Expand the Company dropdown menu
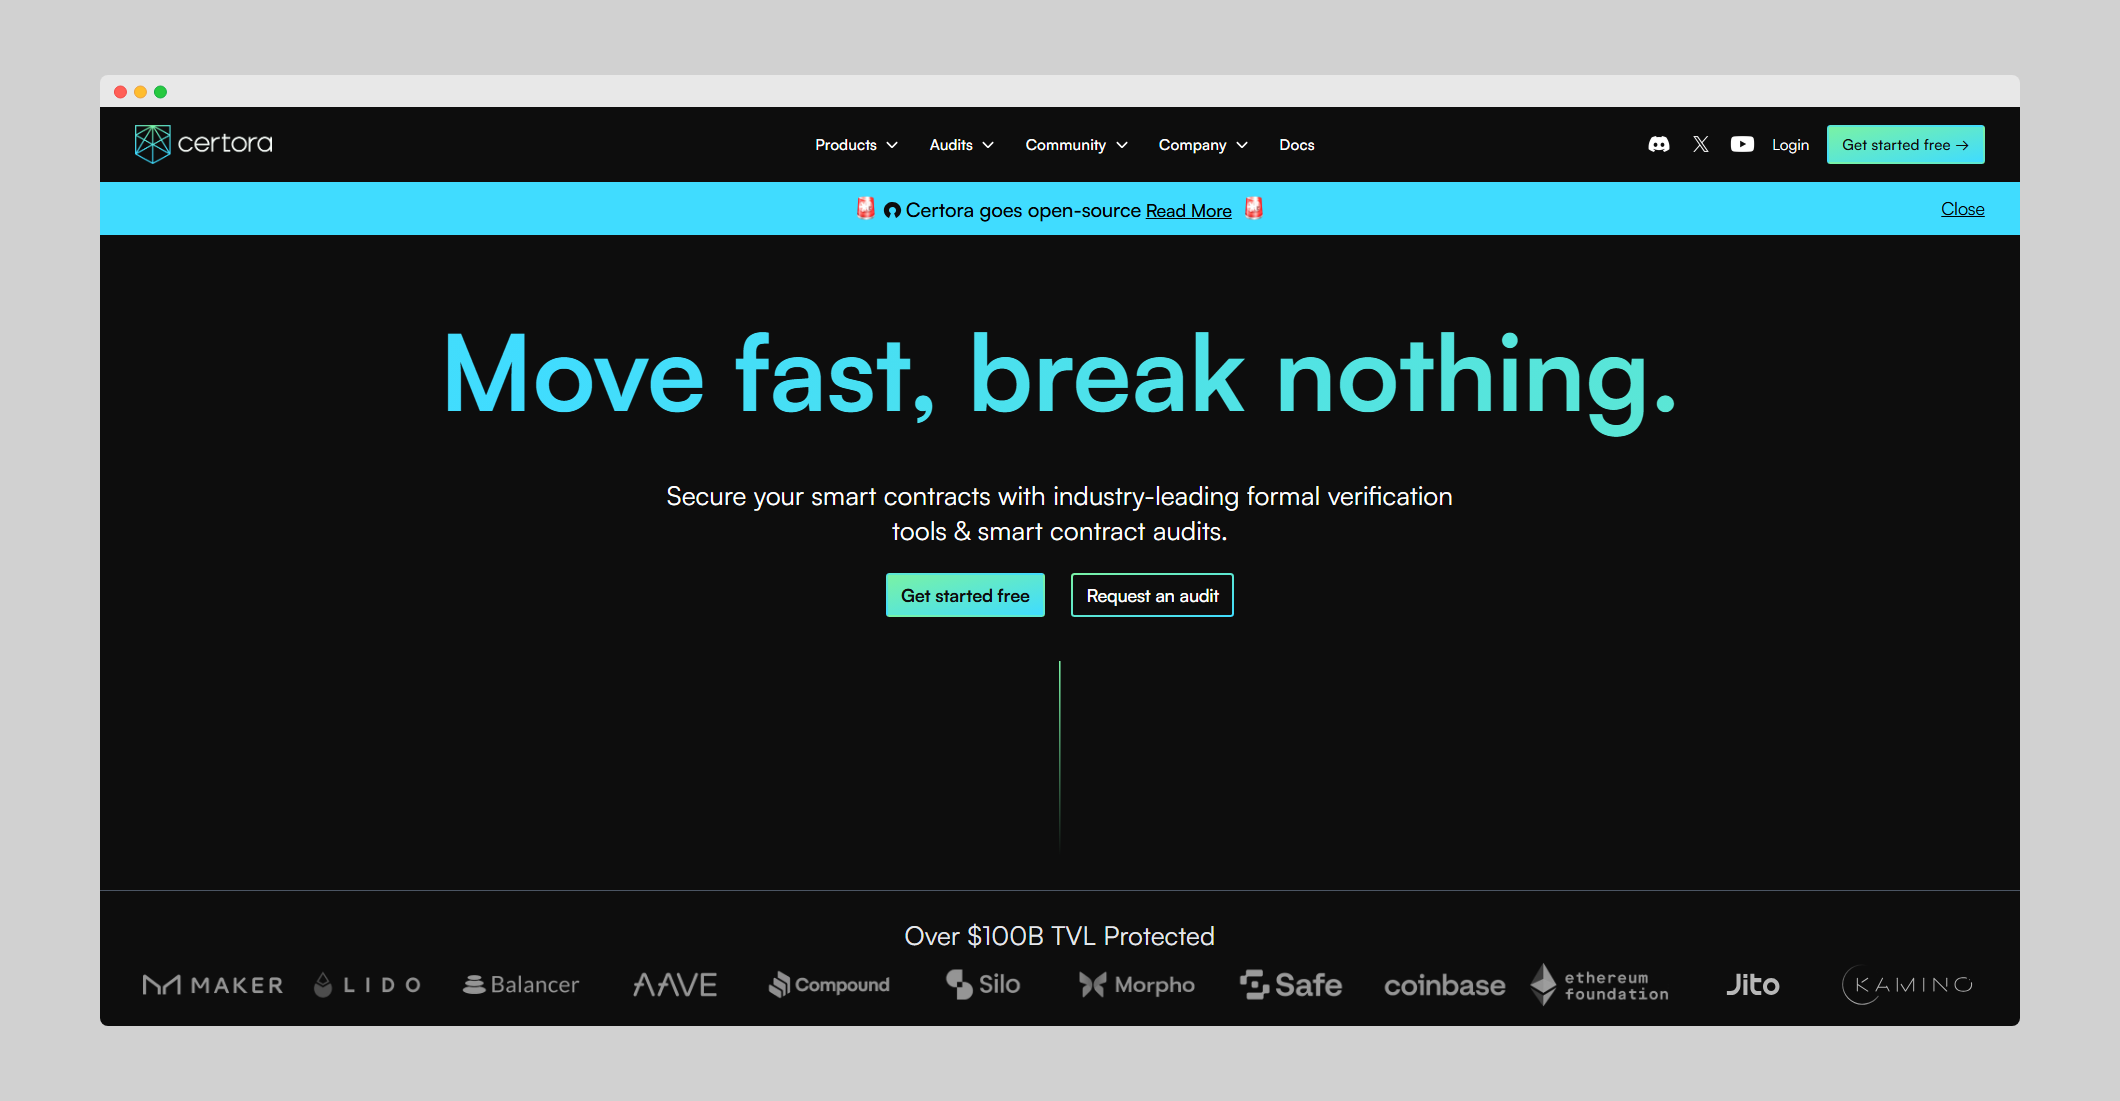2120x1101 pixels. click(1203, 145)
